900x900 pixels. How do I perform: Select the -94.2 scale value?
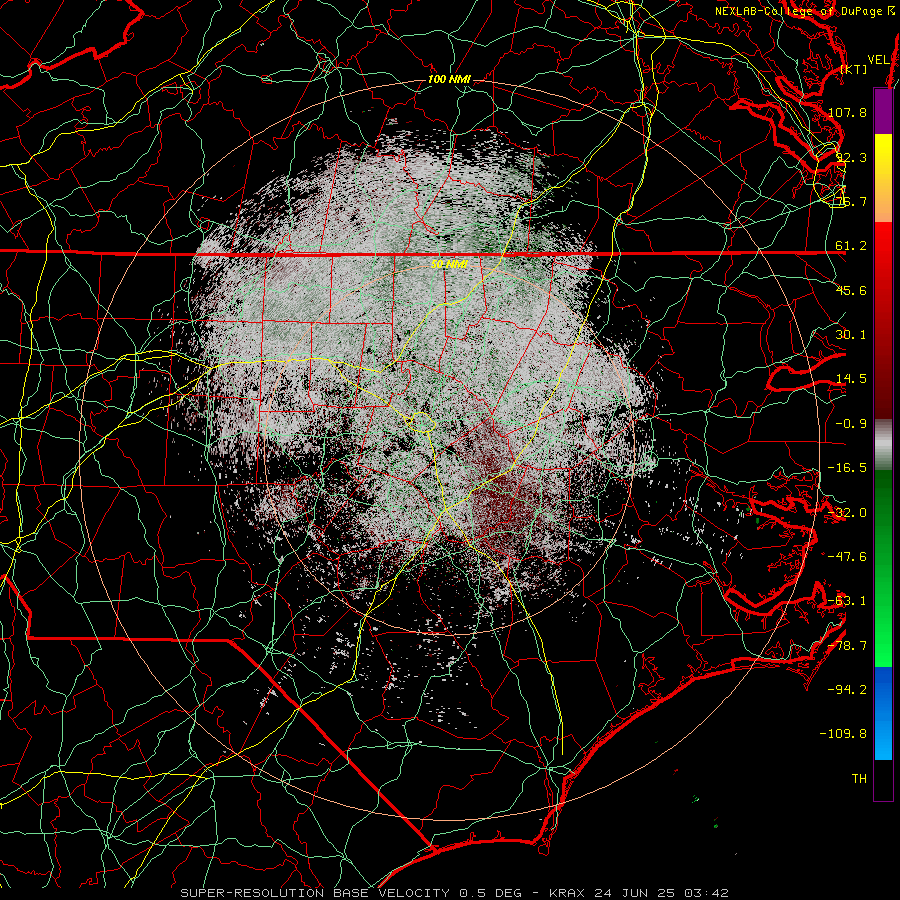[x=847, y=690]
